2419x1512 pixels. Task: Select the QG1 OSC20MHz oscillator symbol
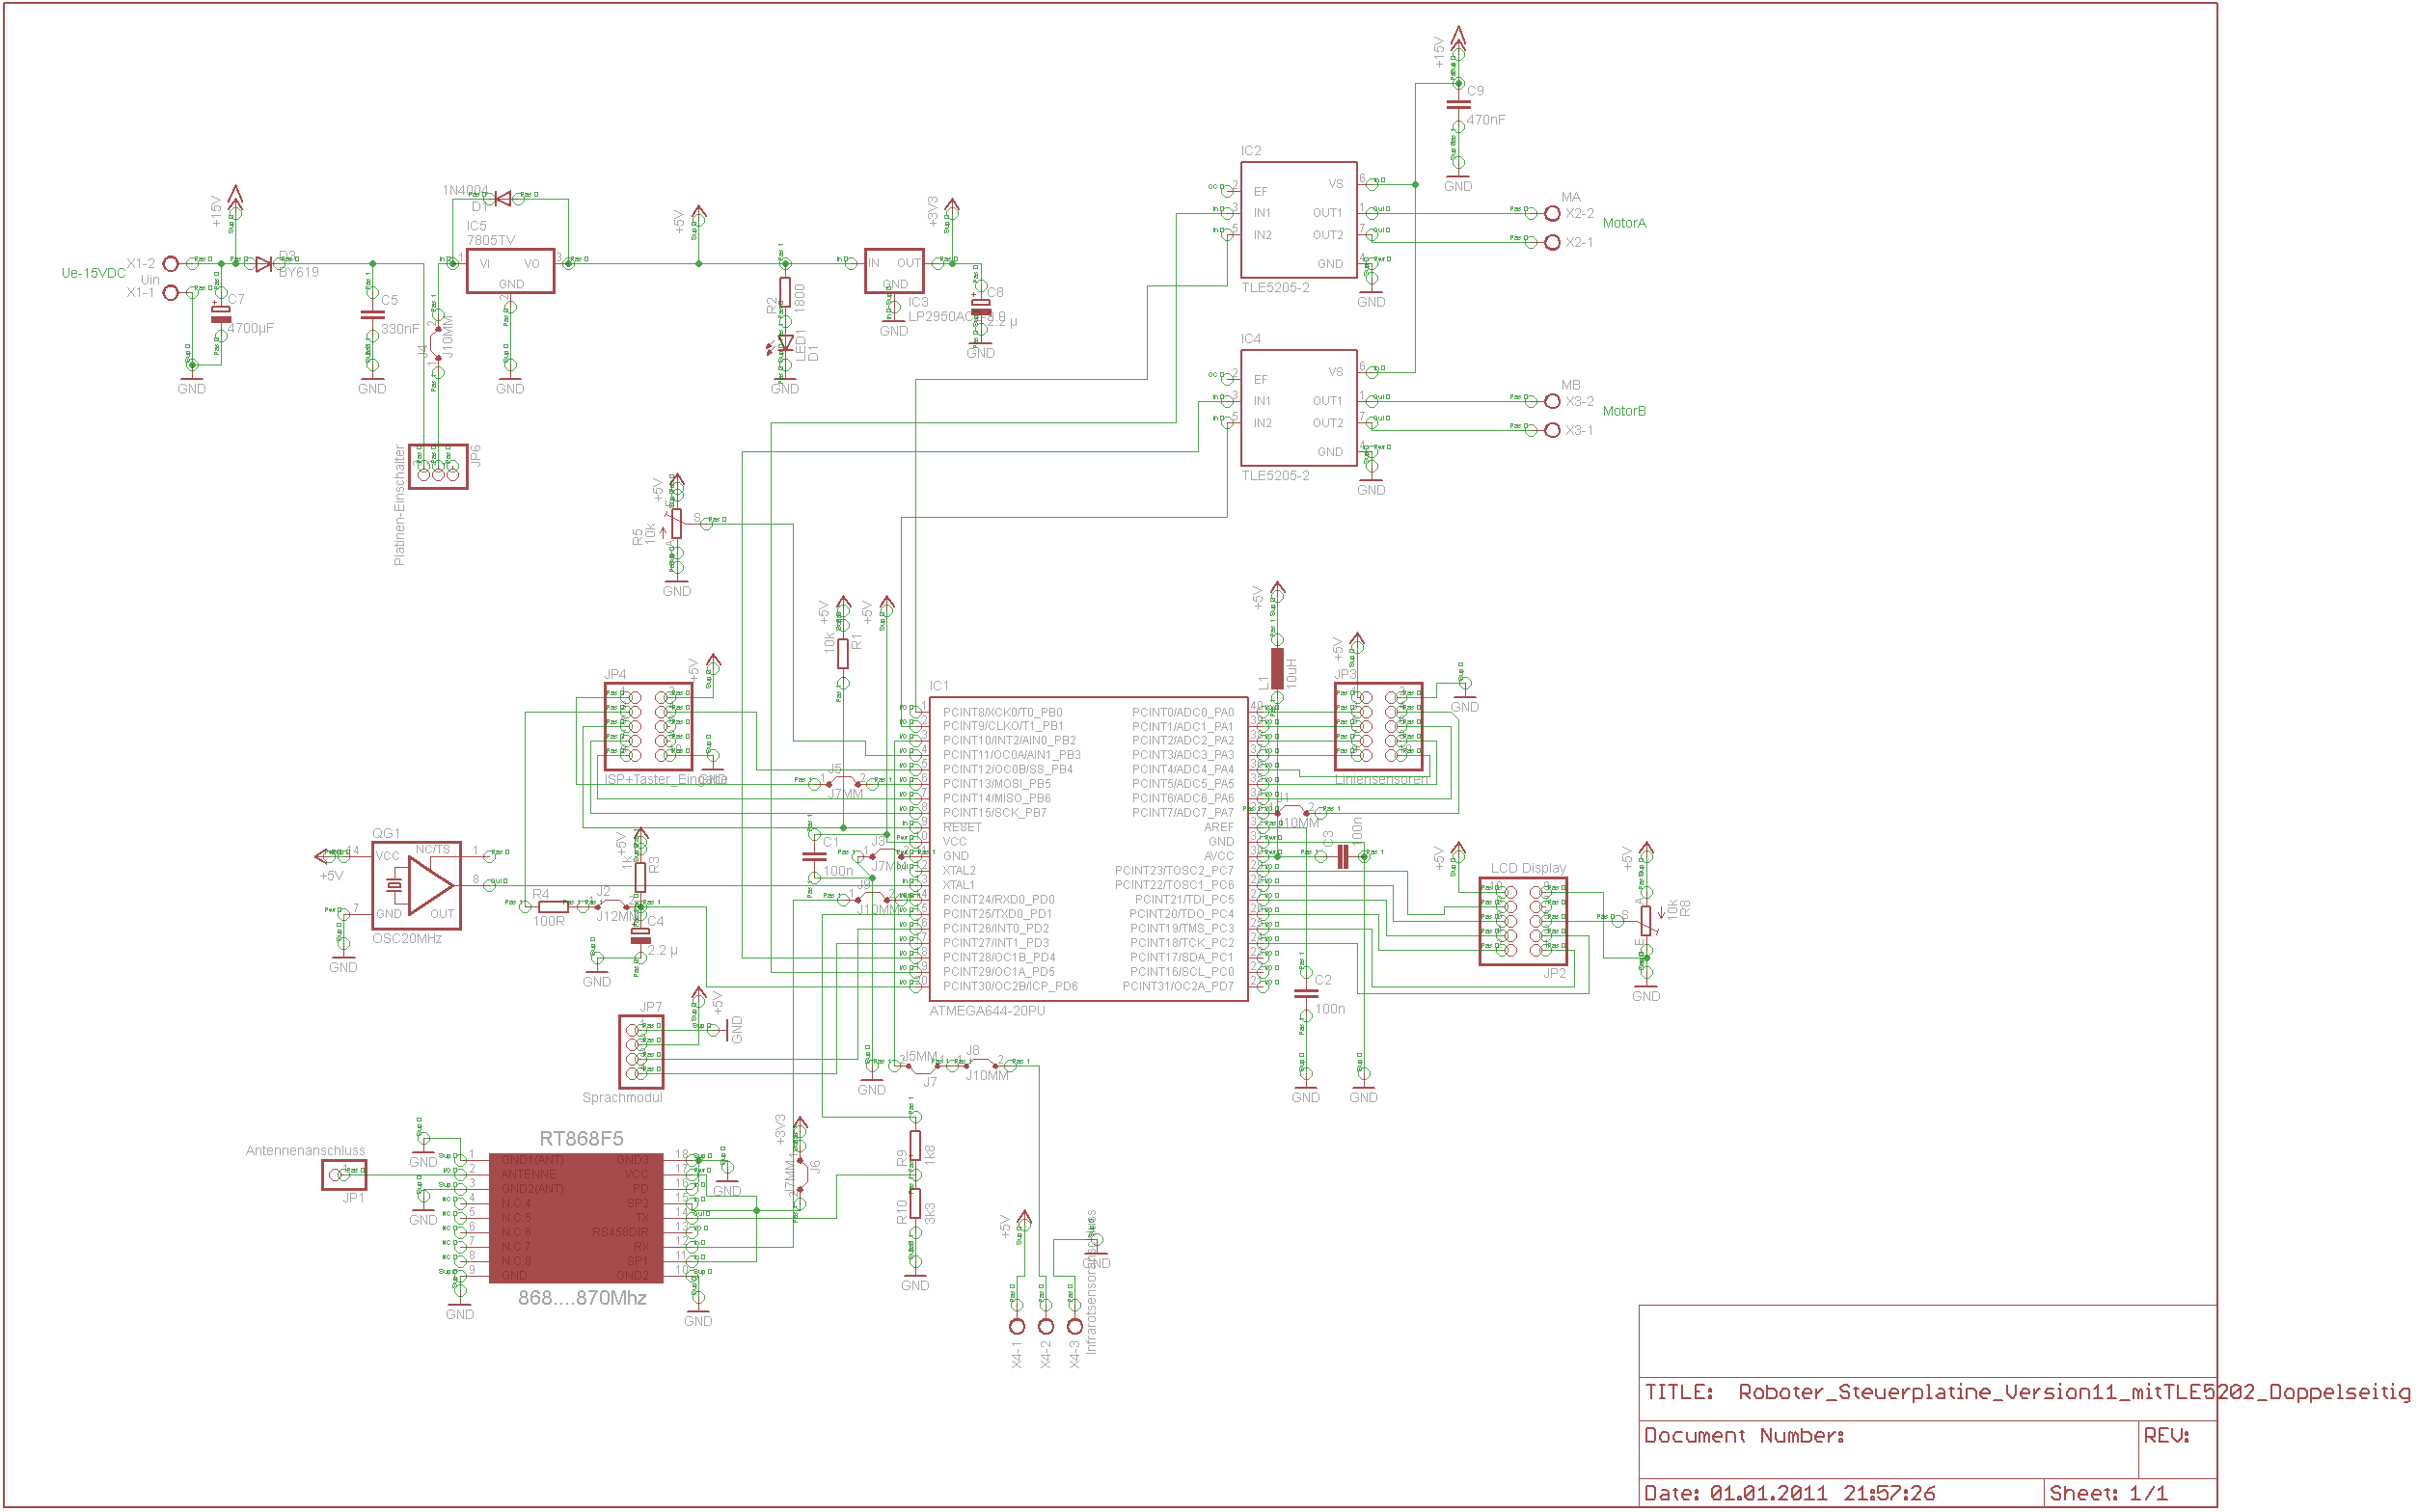tap(416, 885)
